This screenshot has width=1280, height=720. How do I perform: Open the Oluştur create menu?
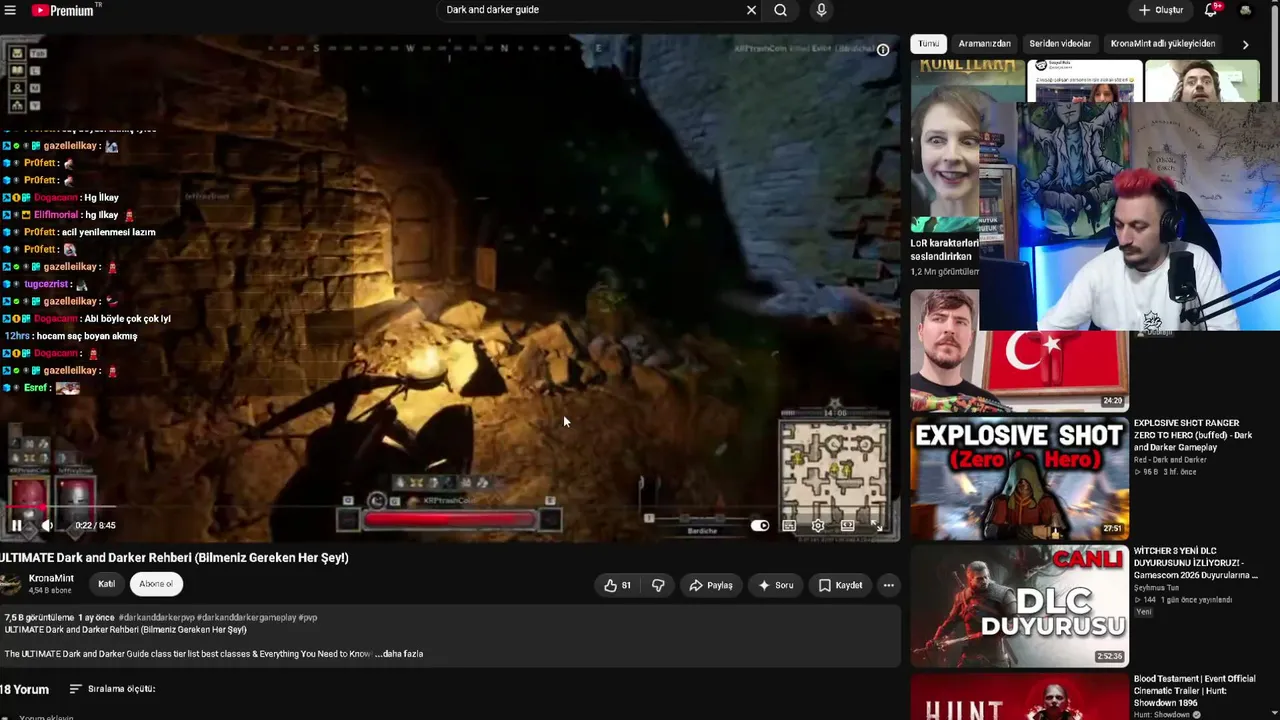1160,10
